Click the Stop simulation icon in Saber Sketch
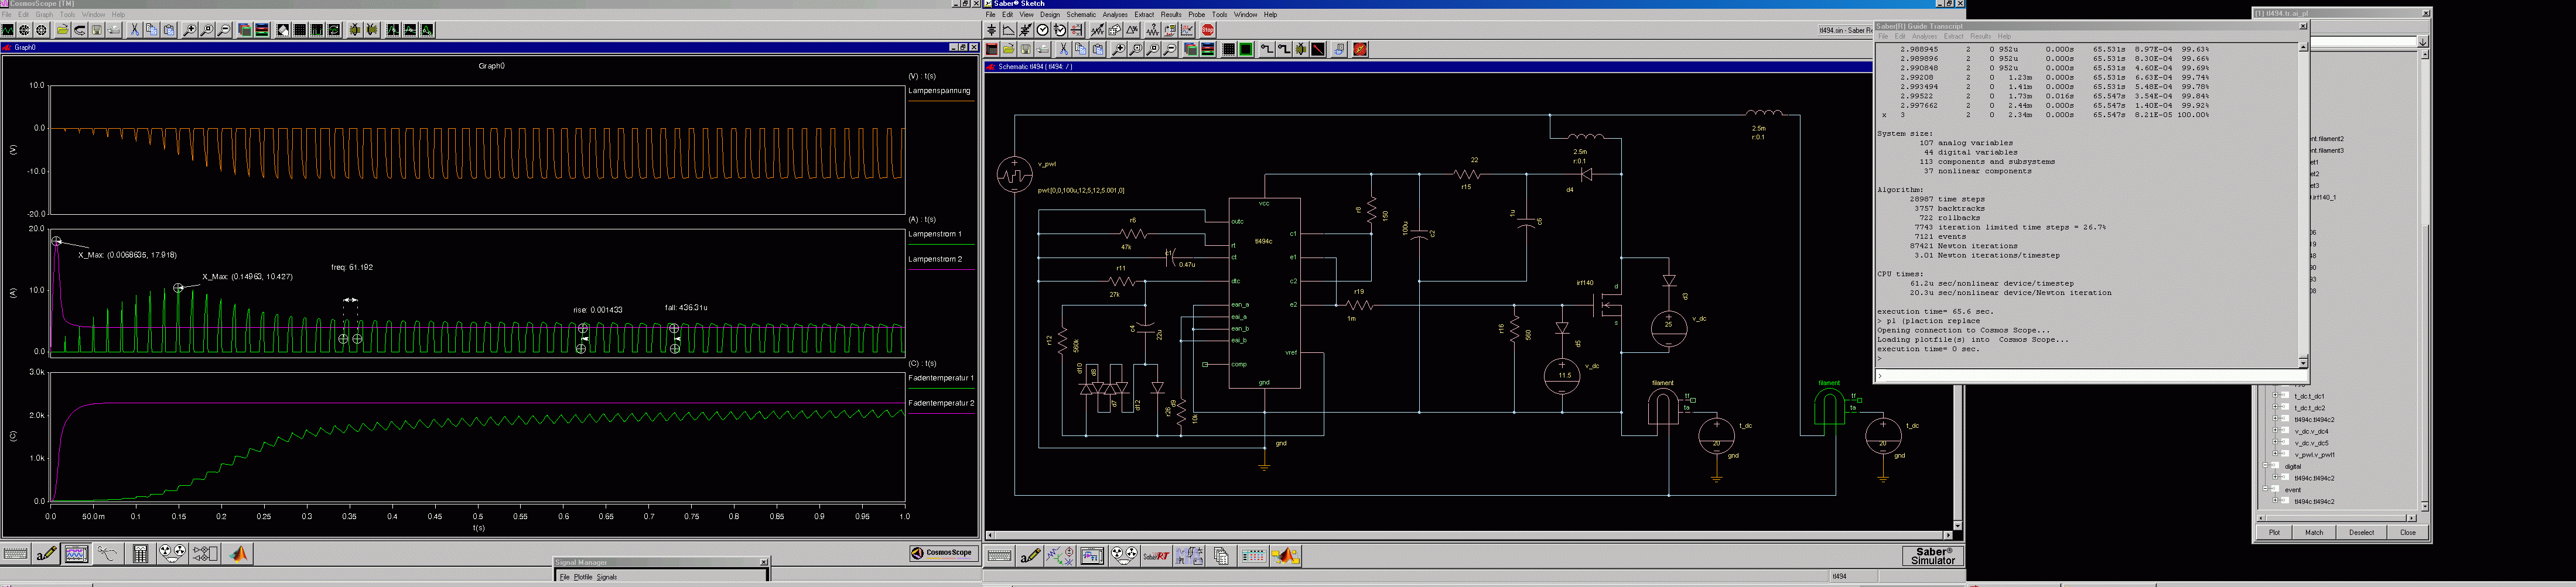Image resolution: width=2576 pixels, height=587 pixels. (1208, 30)
